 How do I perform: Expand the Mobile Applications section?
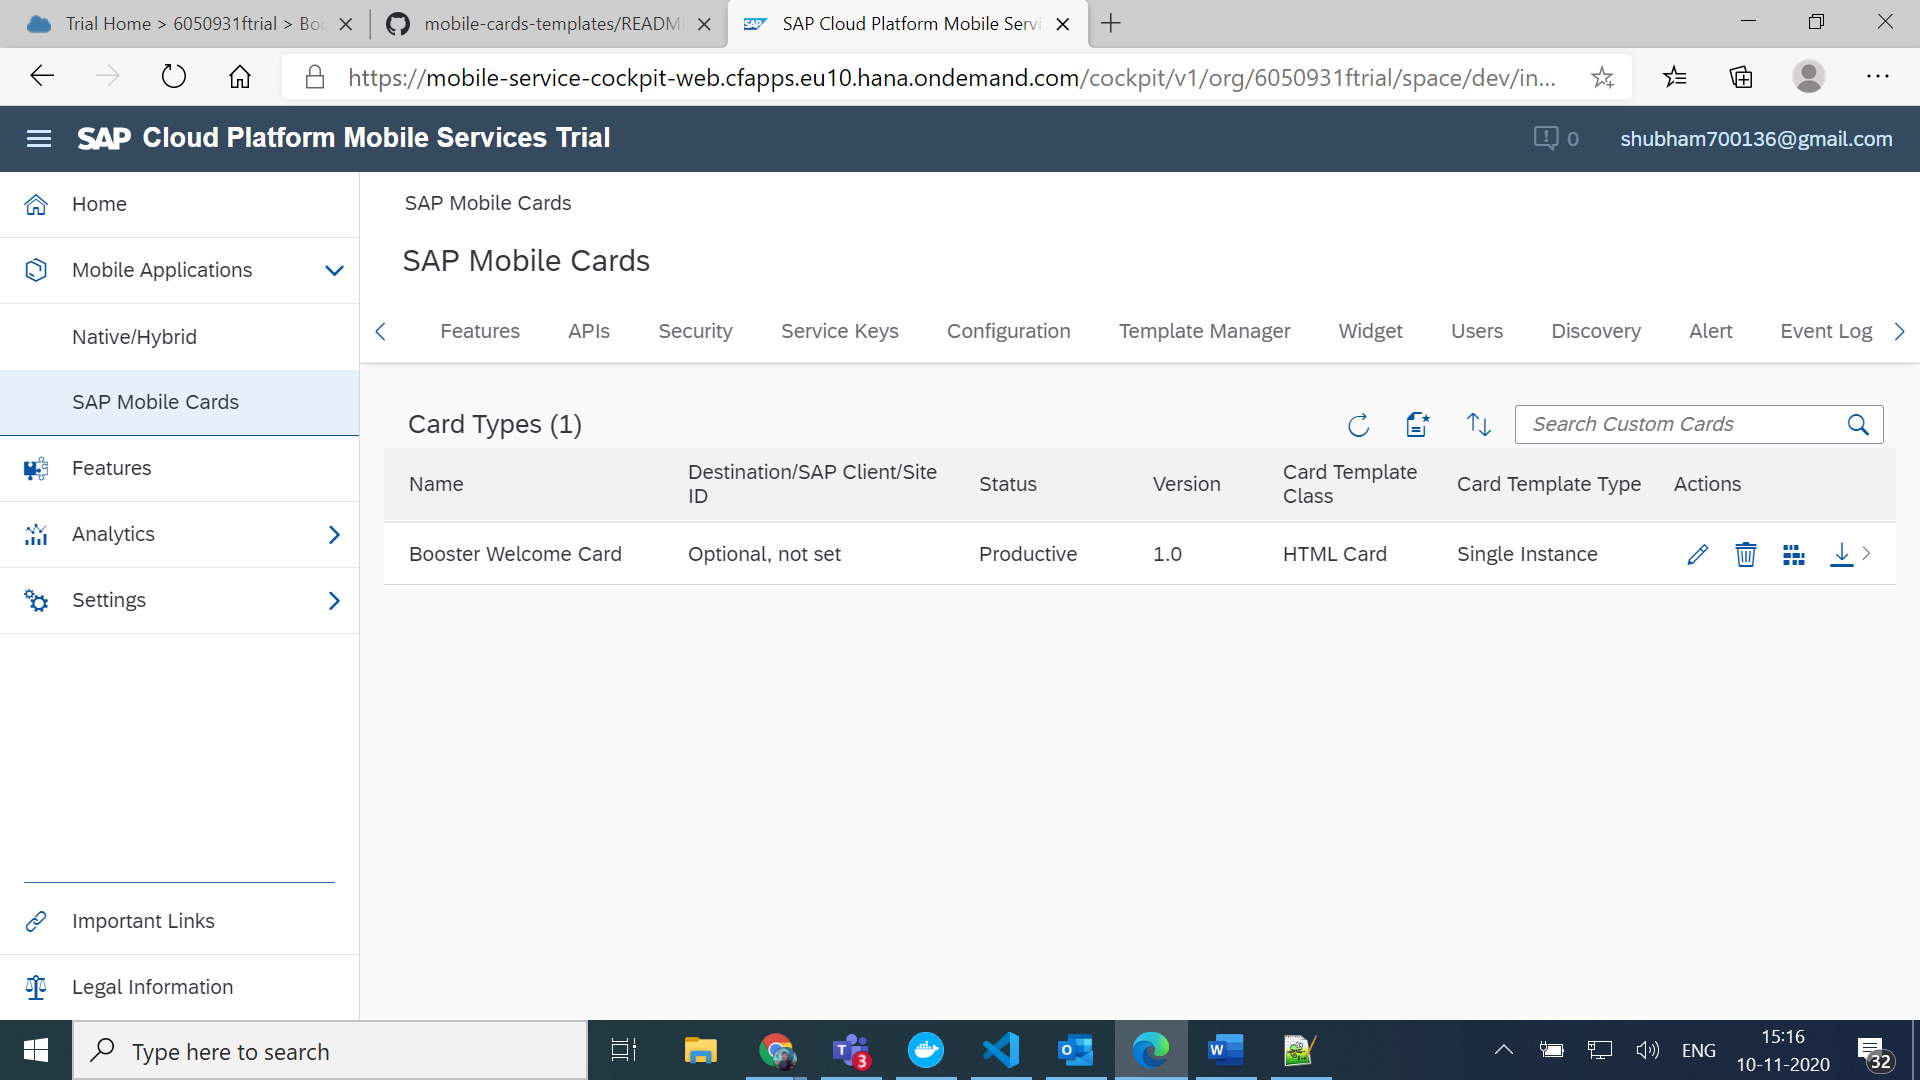pyautogui.click(x=334, y=270)
